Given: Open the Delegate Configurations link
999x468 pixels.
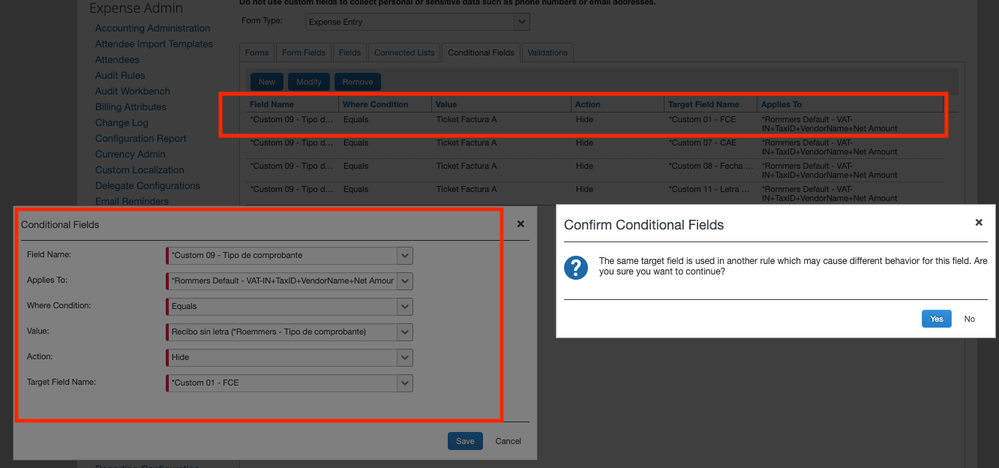Looking at the screenshot, I should click(x=147, y=185).
